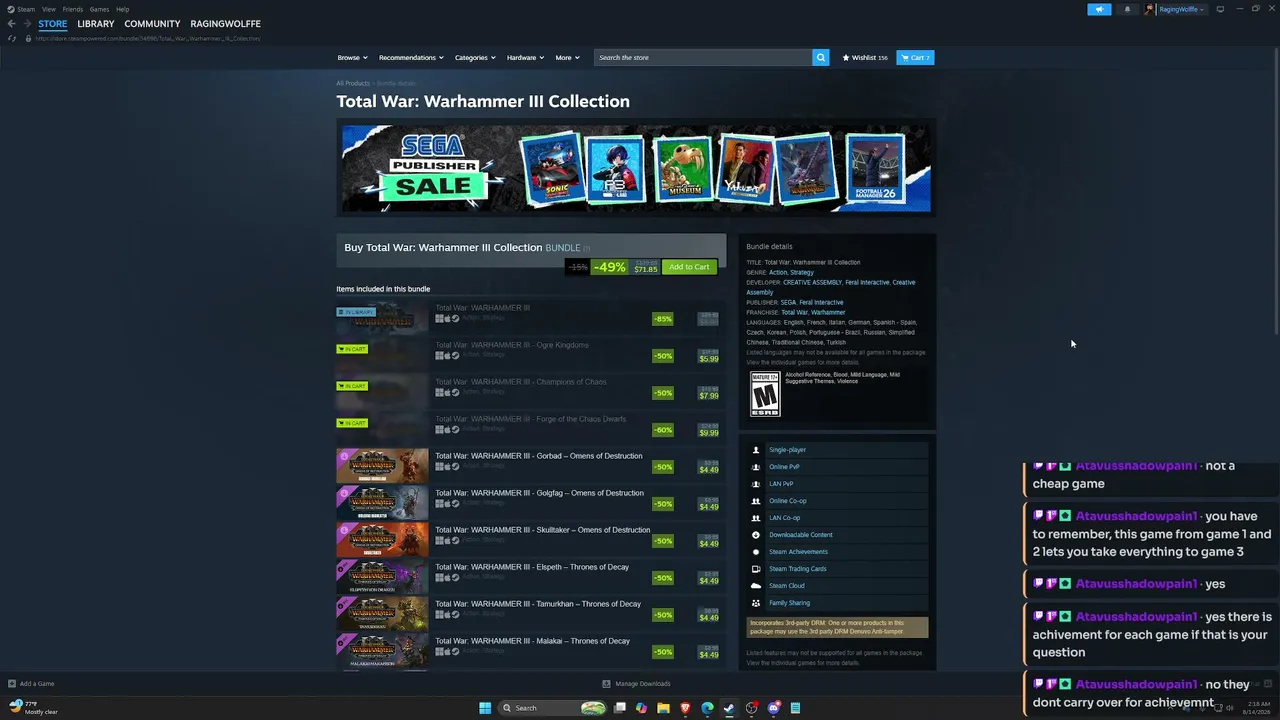Open the Notepad taskbar icon

click(x=796, y=708)
